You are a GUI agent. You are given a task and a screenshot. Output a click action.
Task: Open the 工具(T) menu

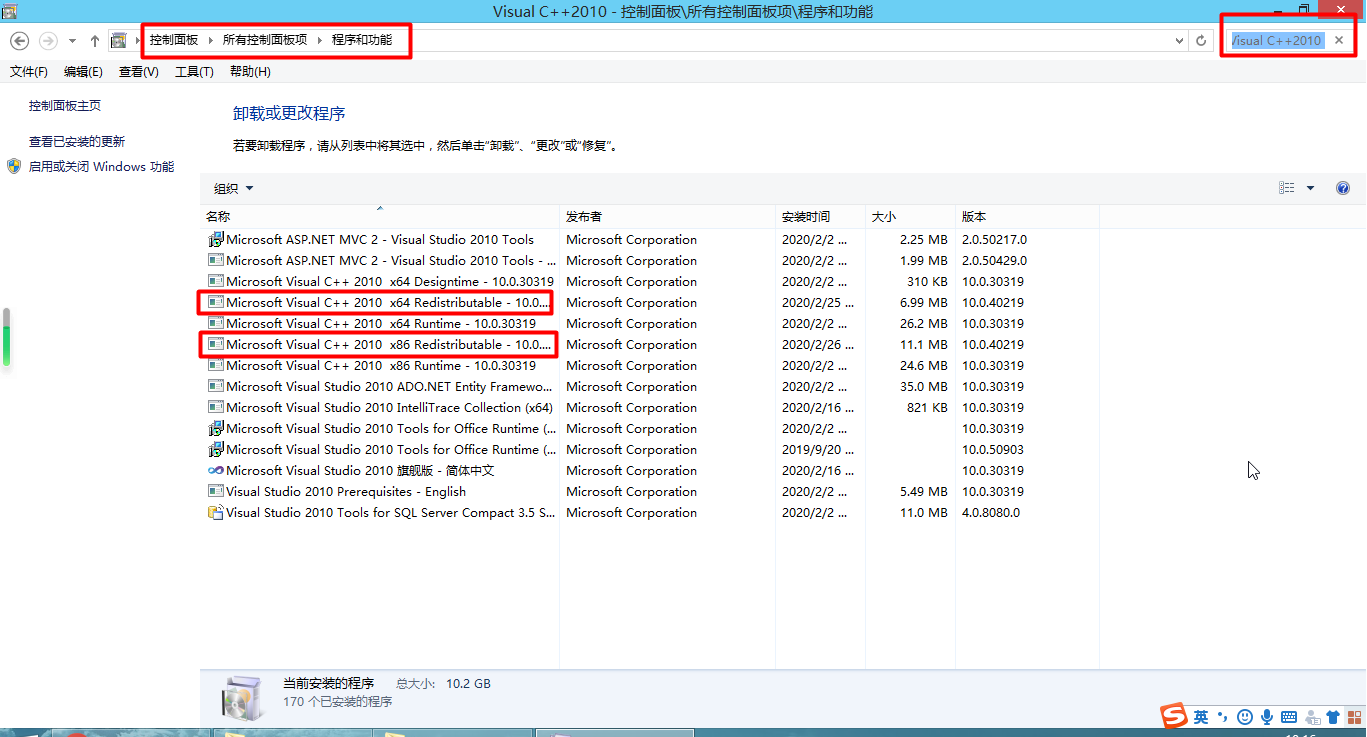(194, 72)
